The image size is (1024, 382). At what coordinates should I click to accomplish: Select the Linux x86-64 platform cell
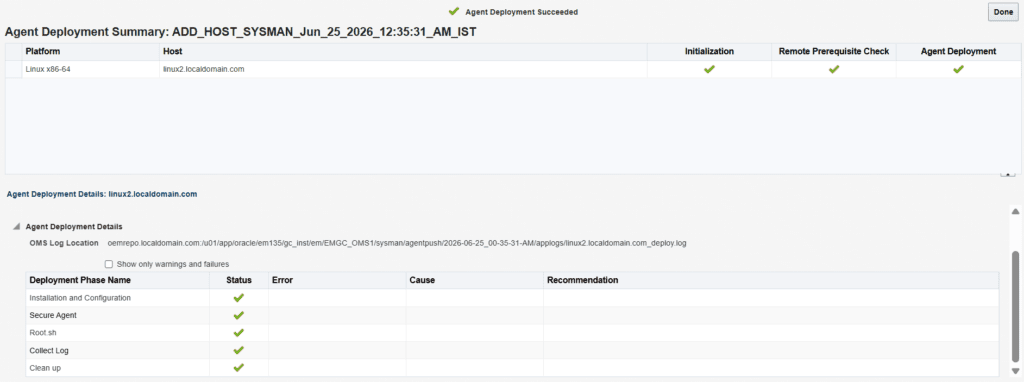coord(91,69)
